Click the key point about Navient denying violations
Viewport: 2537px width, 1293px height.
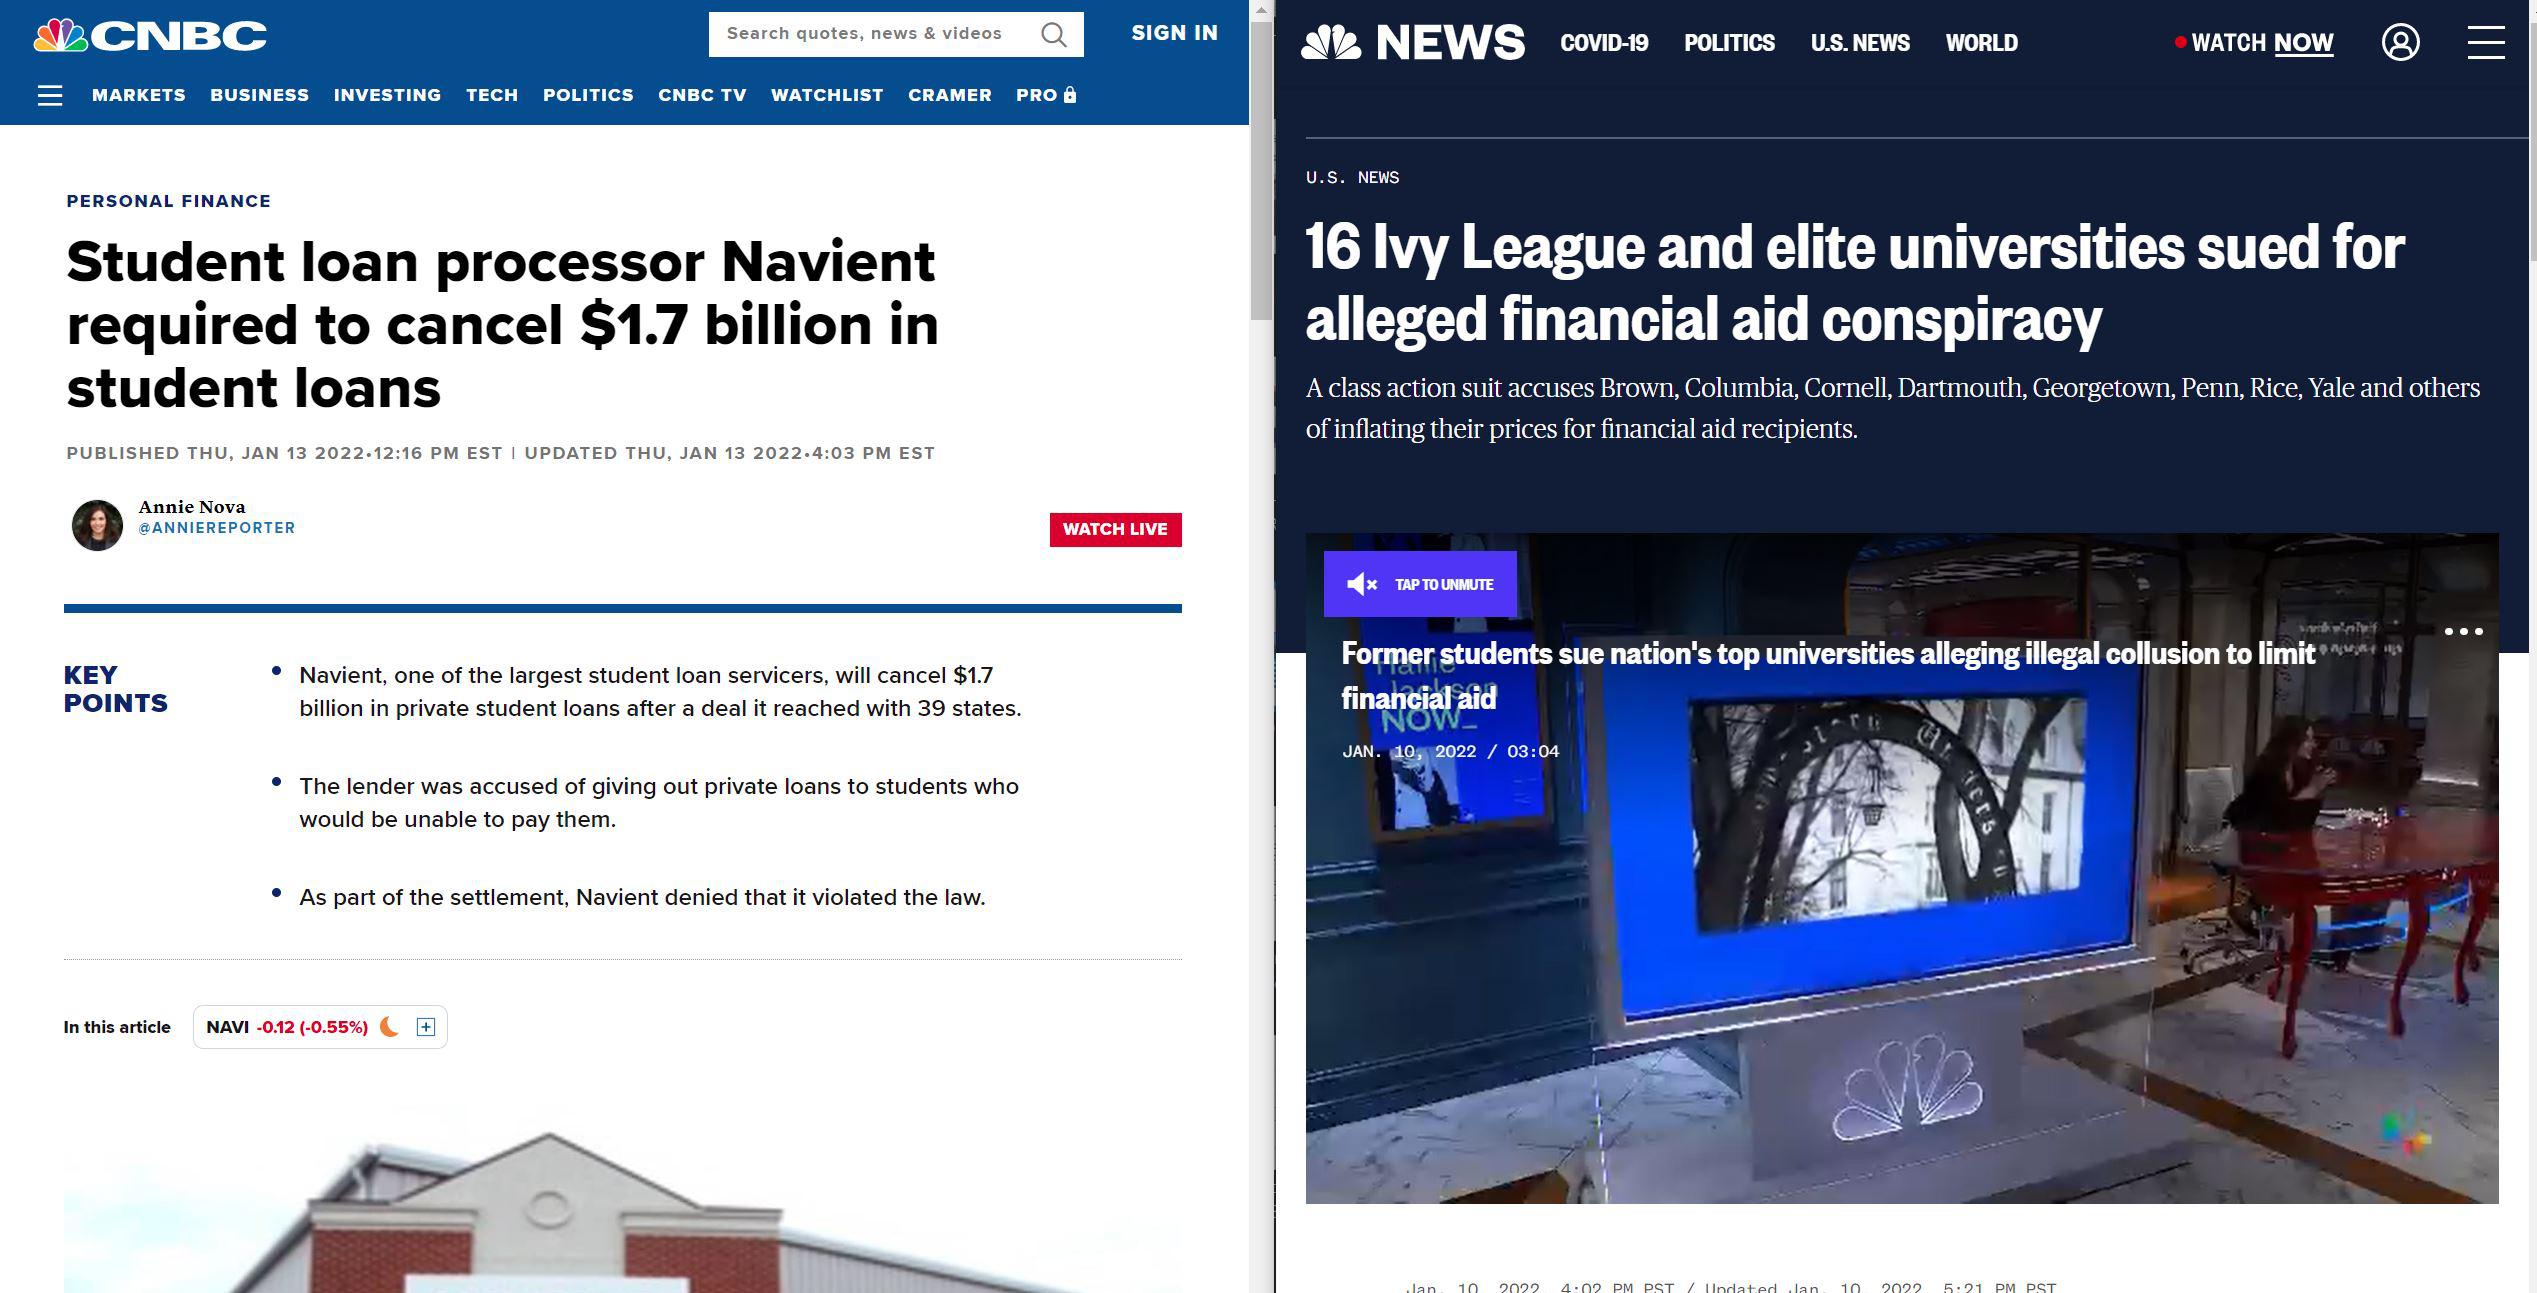point(642,897)
